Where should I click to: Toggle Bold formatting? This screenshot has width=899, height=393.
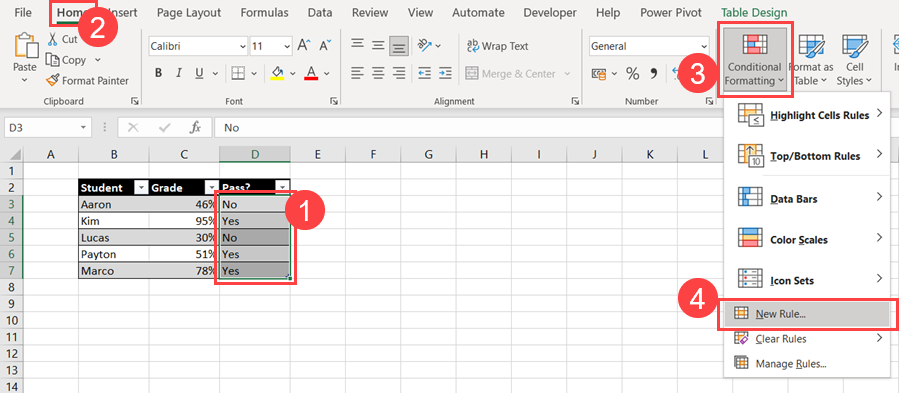click(x=158, y=73)
